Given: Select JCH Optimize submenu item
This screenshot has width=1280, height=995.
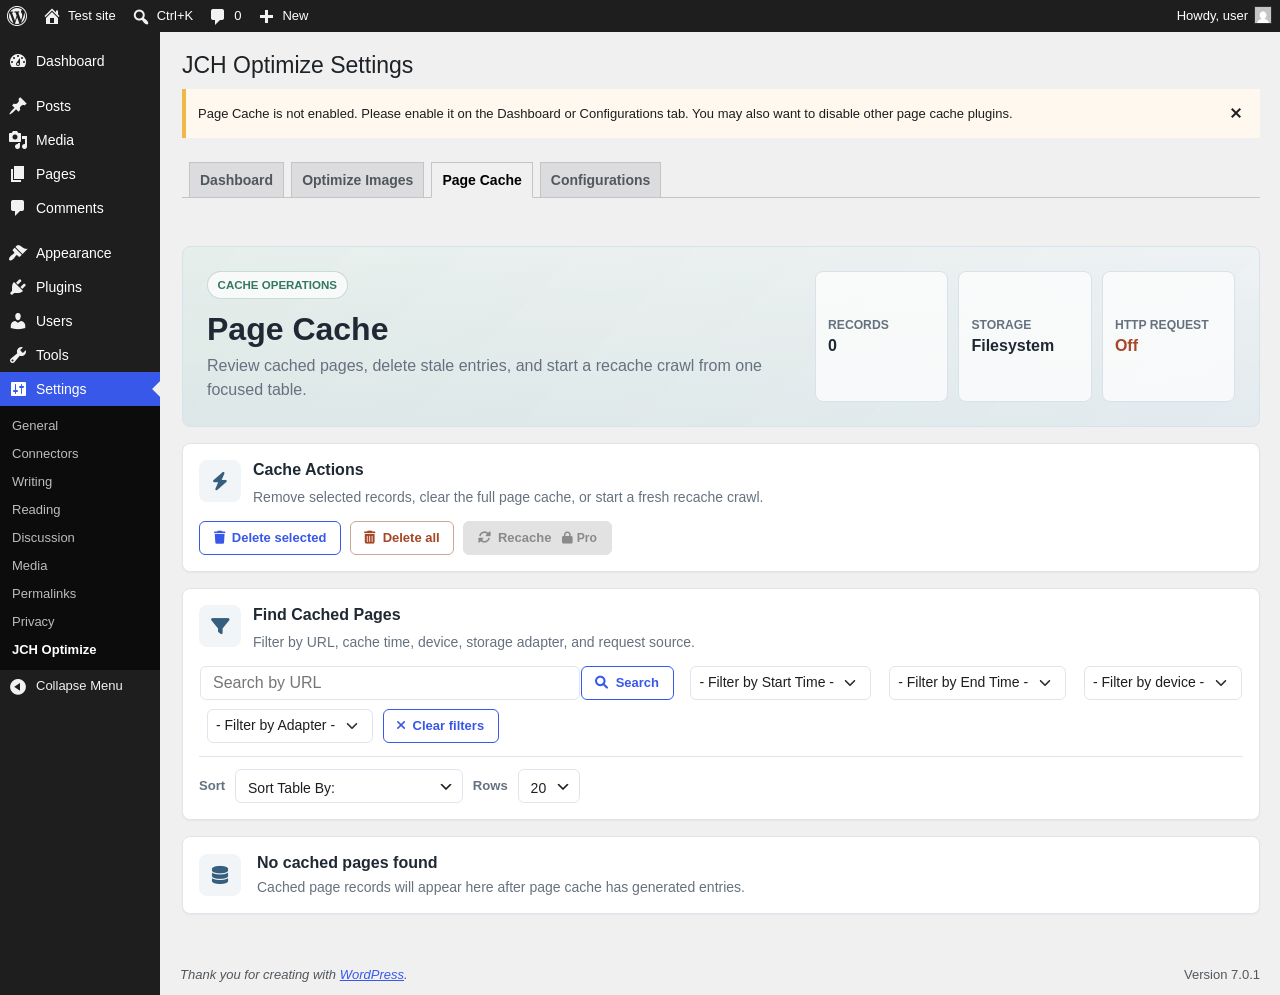Looking at the screenshot, I should (54, 650).
